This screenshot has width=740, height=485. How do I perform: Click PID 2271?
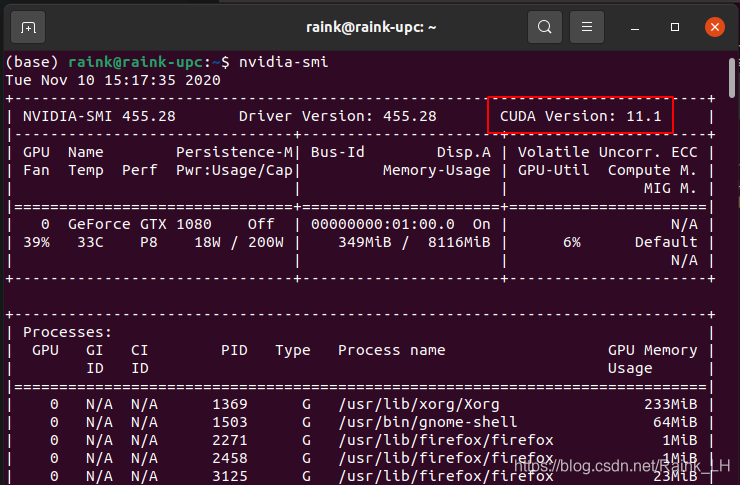(230, 440)
